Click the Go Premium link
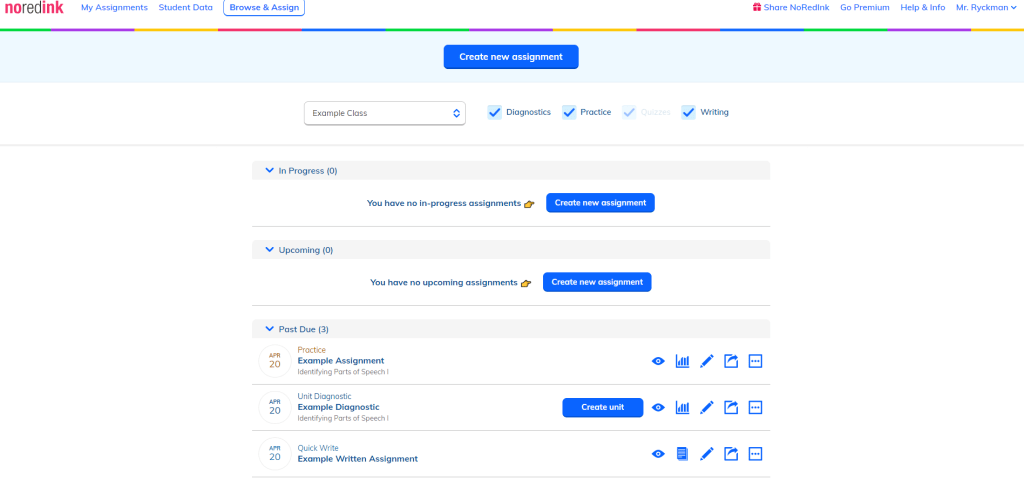The width and height of the screenshot is (1024, 501). click(864, 8)
